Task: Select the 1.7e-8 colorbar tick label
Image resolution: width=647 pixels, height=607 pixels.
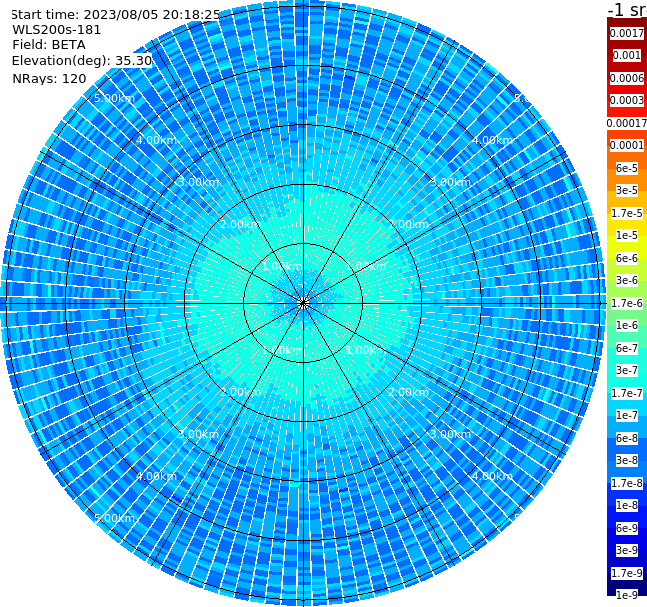Action: coord(627,483)
